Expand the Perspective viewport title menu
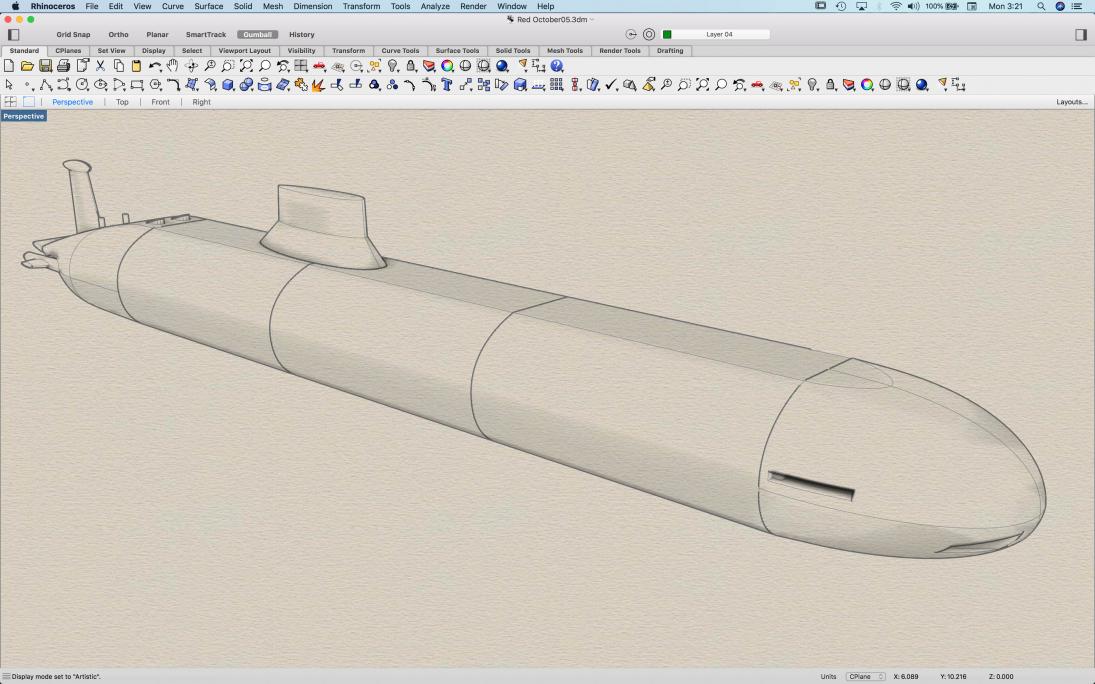This screenshot has height=684, width=1095. (23, 116)
